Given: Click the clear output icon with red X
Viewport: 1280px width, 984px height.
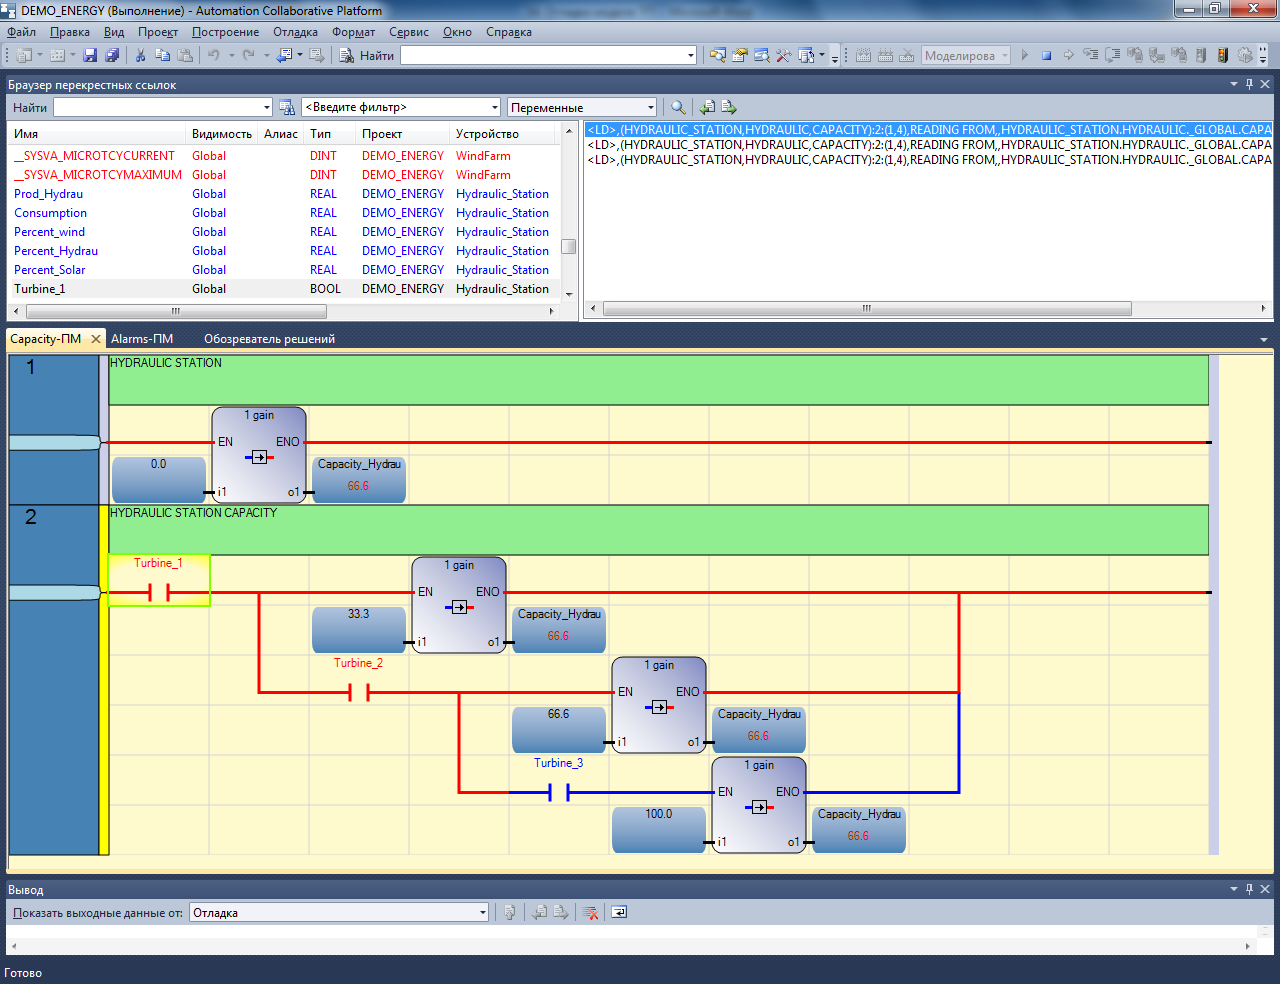Looking at the screenshot, I should tap(591, 912).
